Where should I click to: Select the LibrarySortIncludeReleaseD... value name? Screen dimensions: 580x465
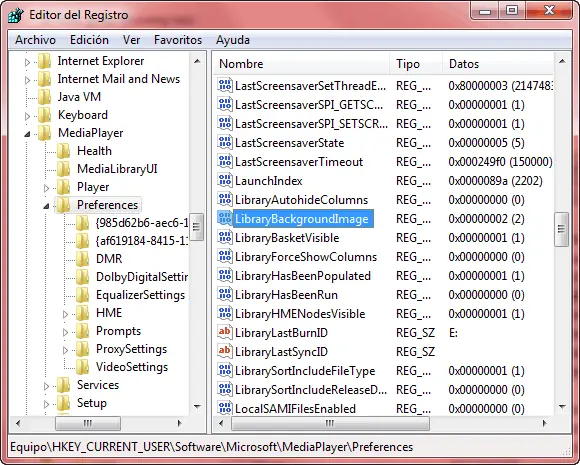click(311, 390)
